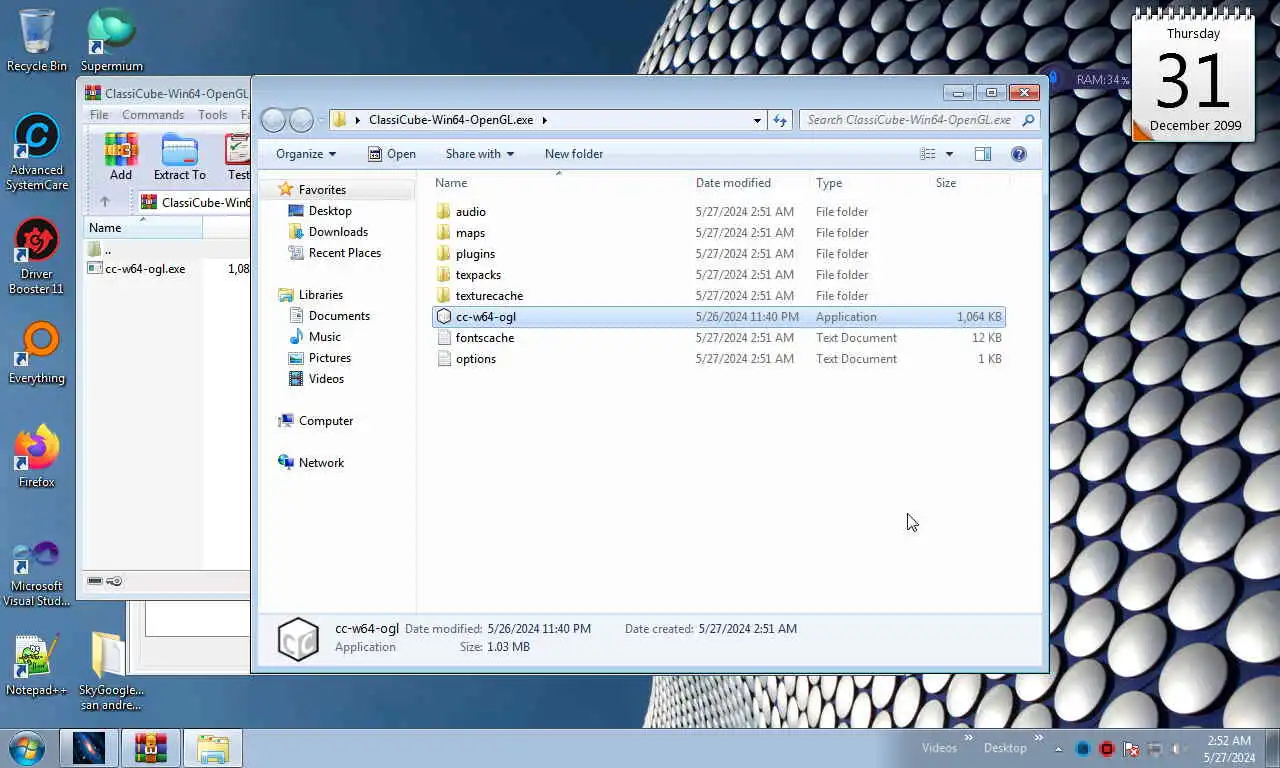
Task: Click Open button in Explorer toolbar
Action: point(392,154)
